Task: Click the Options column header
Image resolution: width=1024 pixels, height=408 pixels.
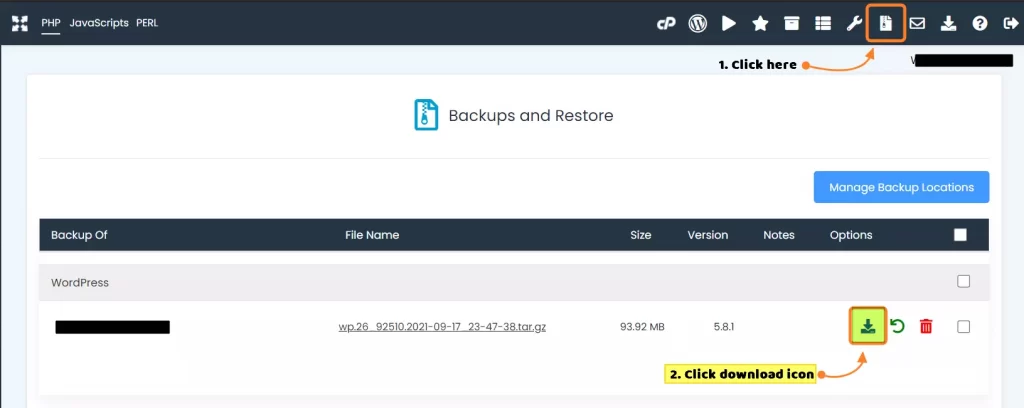Action: pos(851,235)
